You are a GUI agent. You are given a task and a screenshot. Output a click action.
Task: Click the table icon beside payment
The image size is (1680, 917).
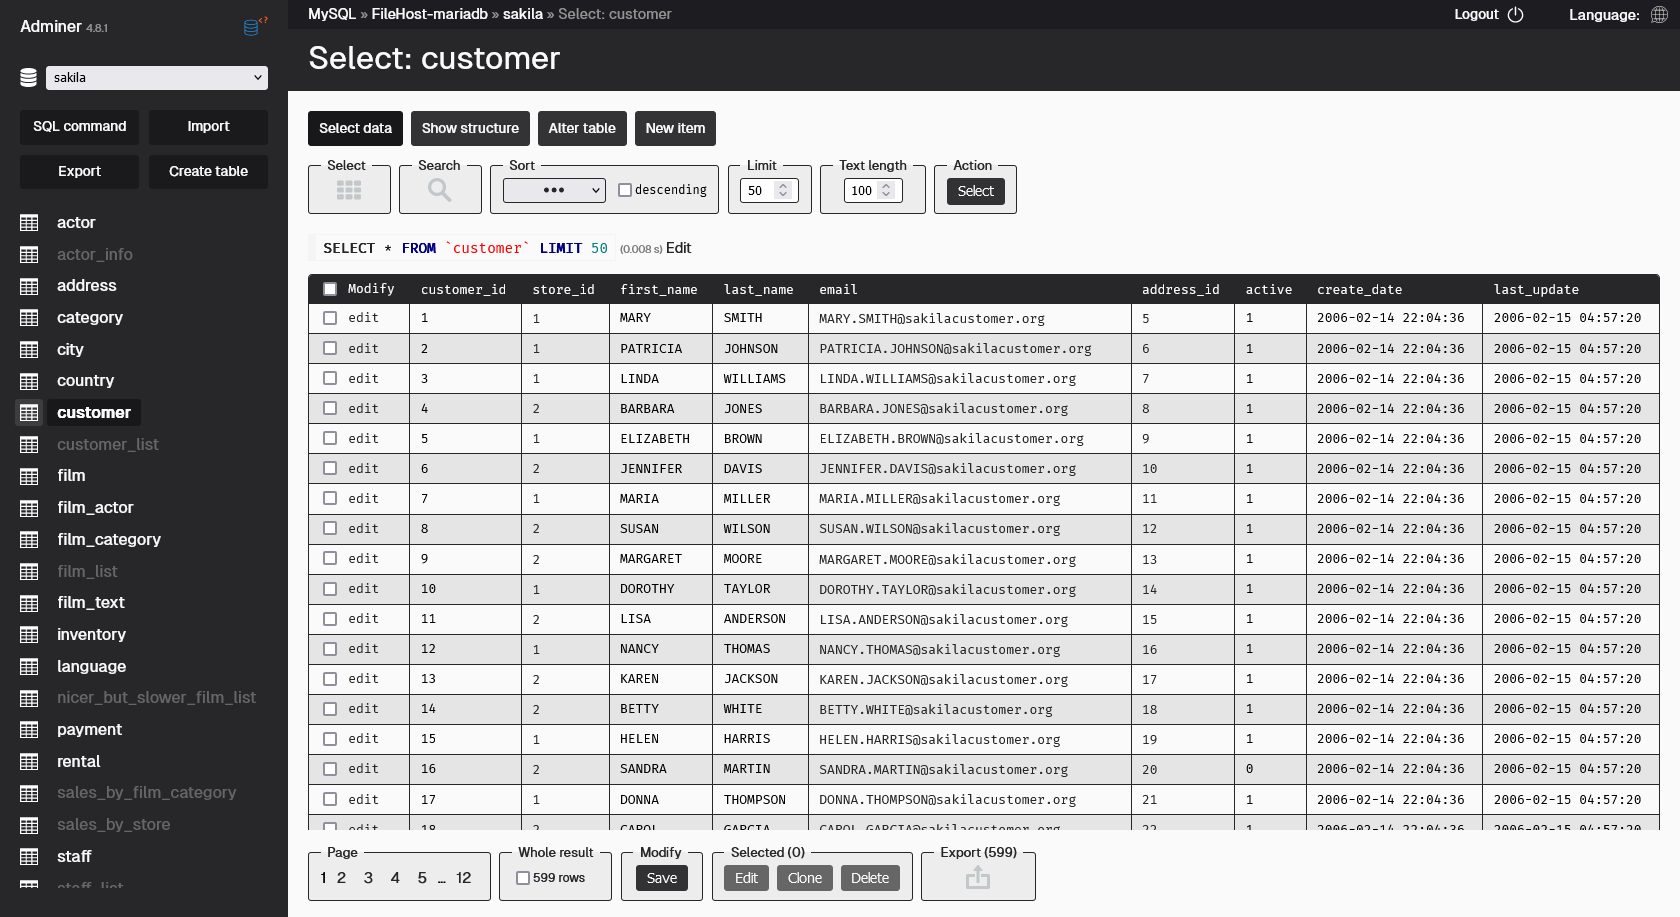pyautogui.click(x=30, y=730)
